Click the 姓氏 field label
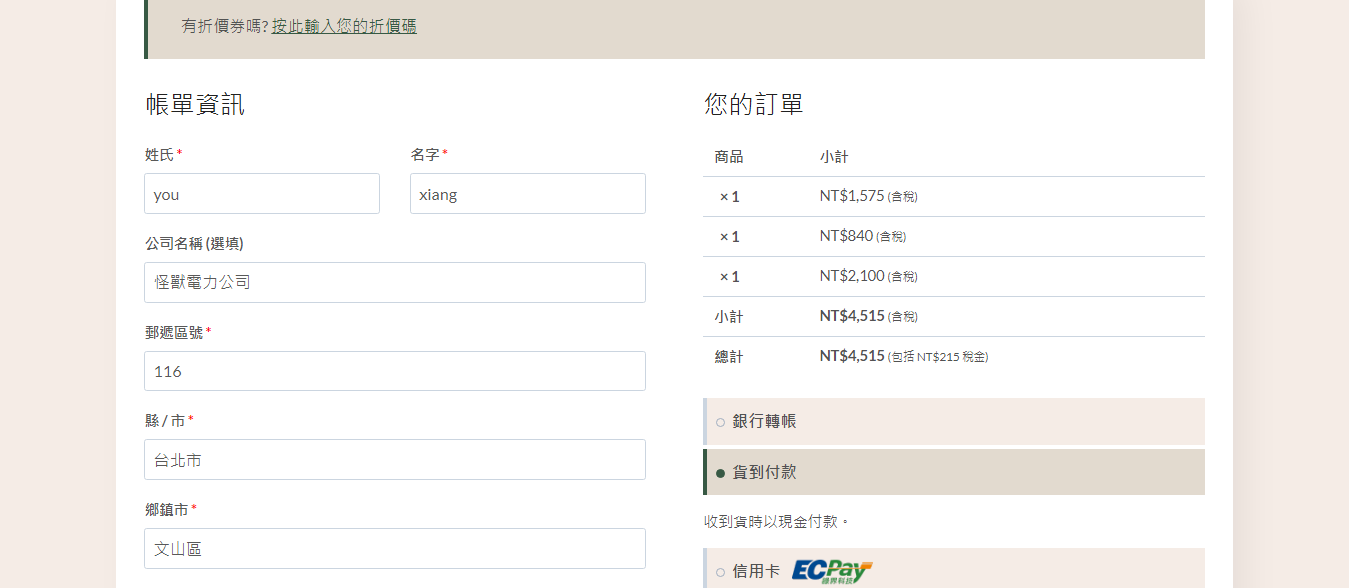Viewport: 1349px width, 588px height. [159, 155]
